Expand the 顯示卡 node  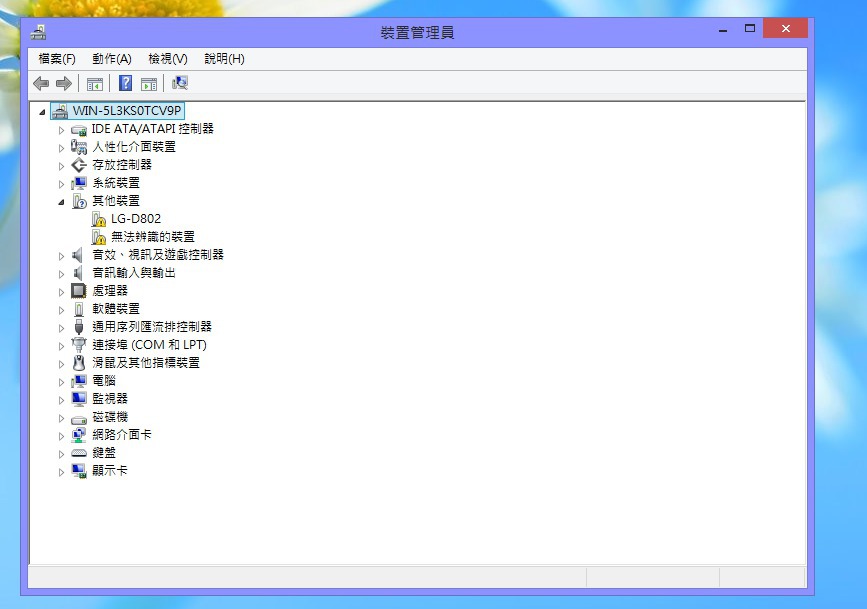(x=61, y=472)
